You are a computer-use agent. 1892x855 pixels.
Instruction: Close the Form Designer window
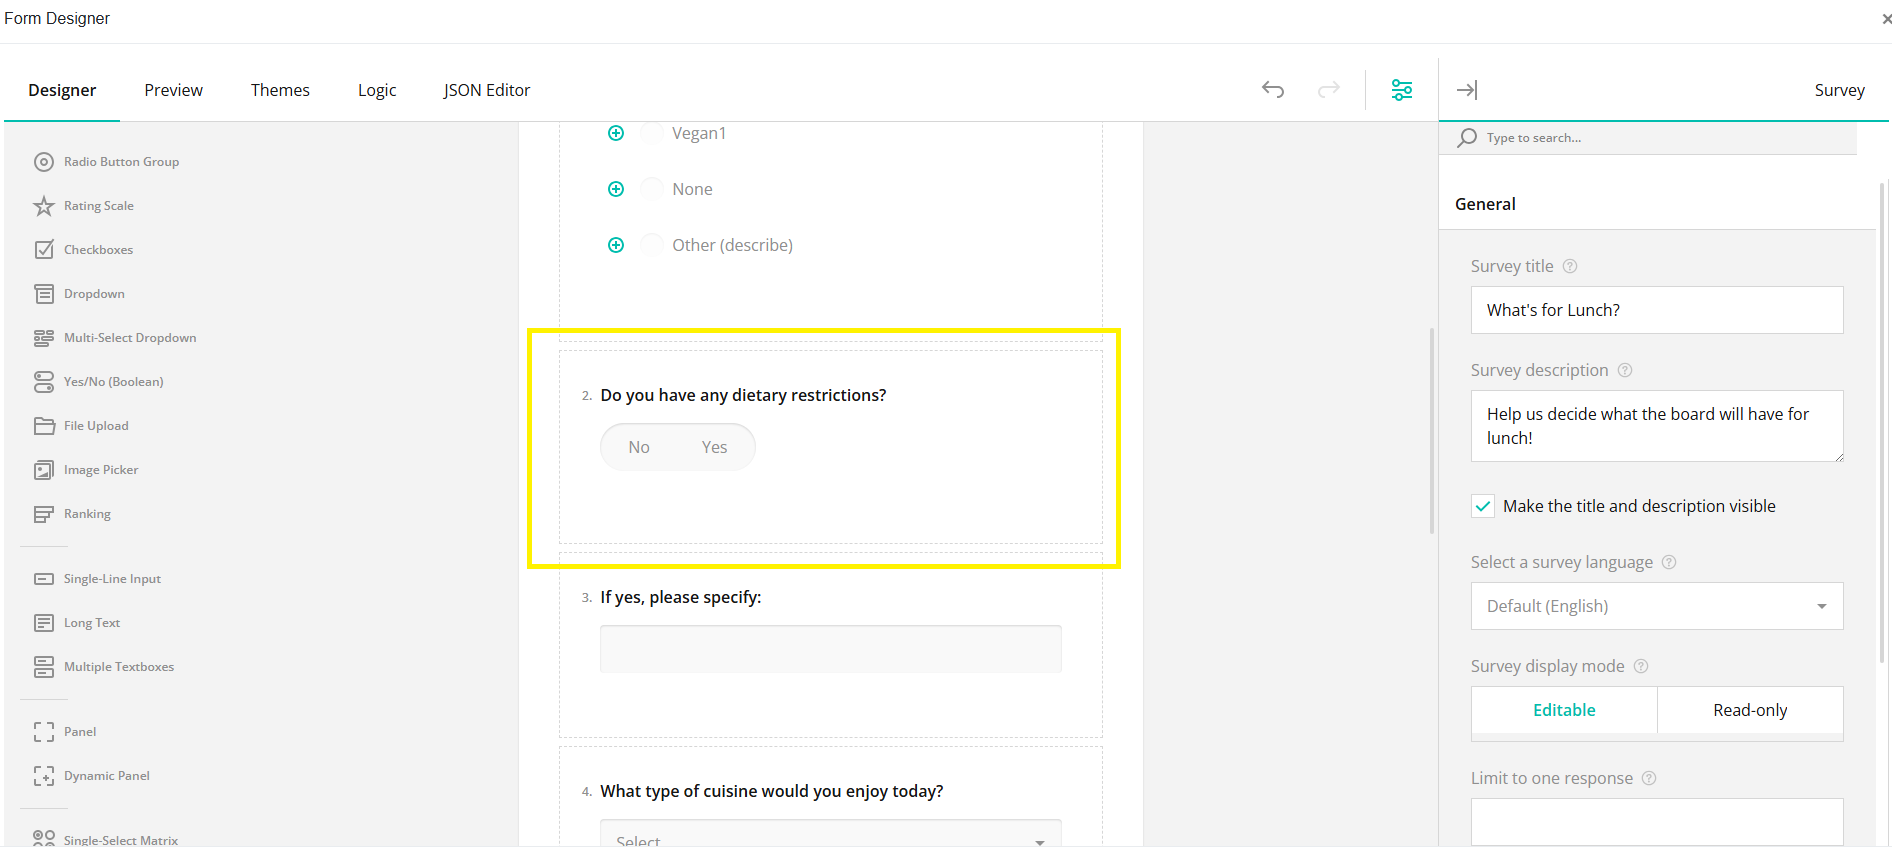click(1886, 19)
